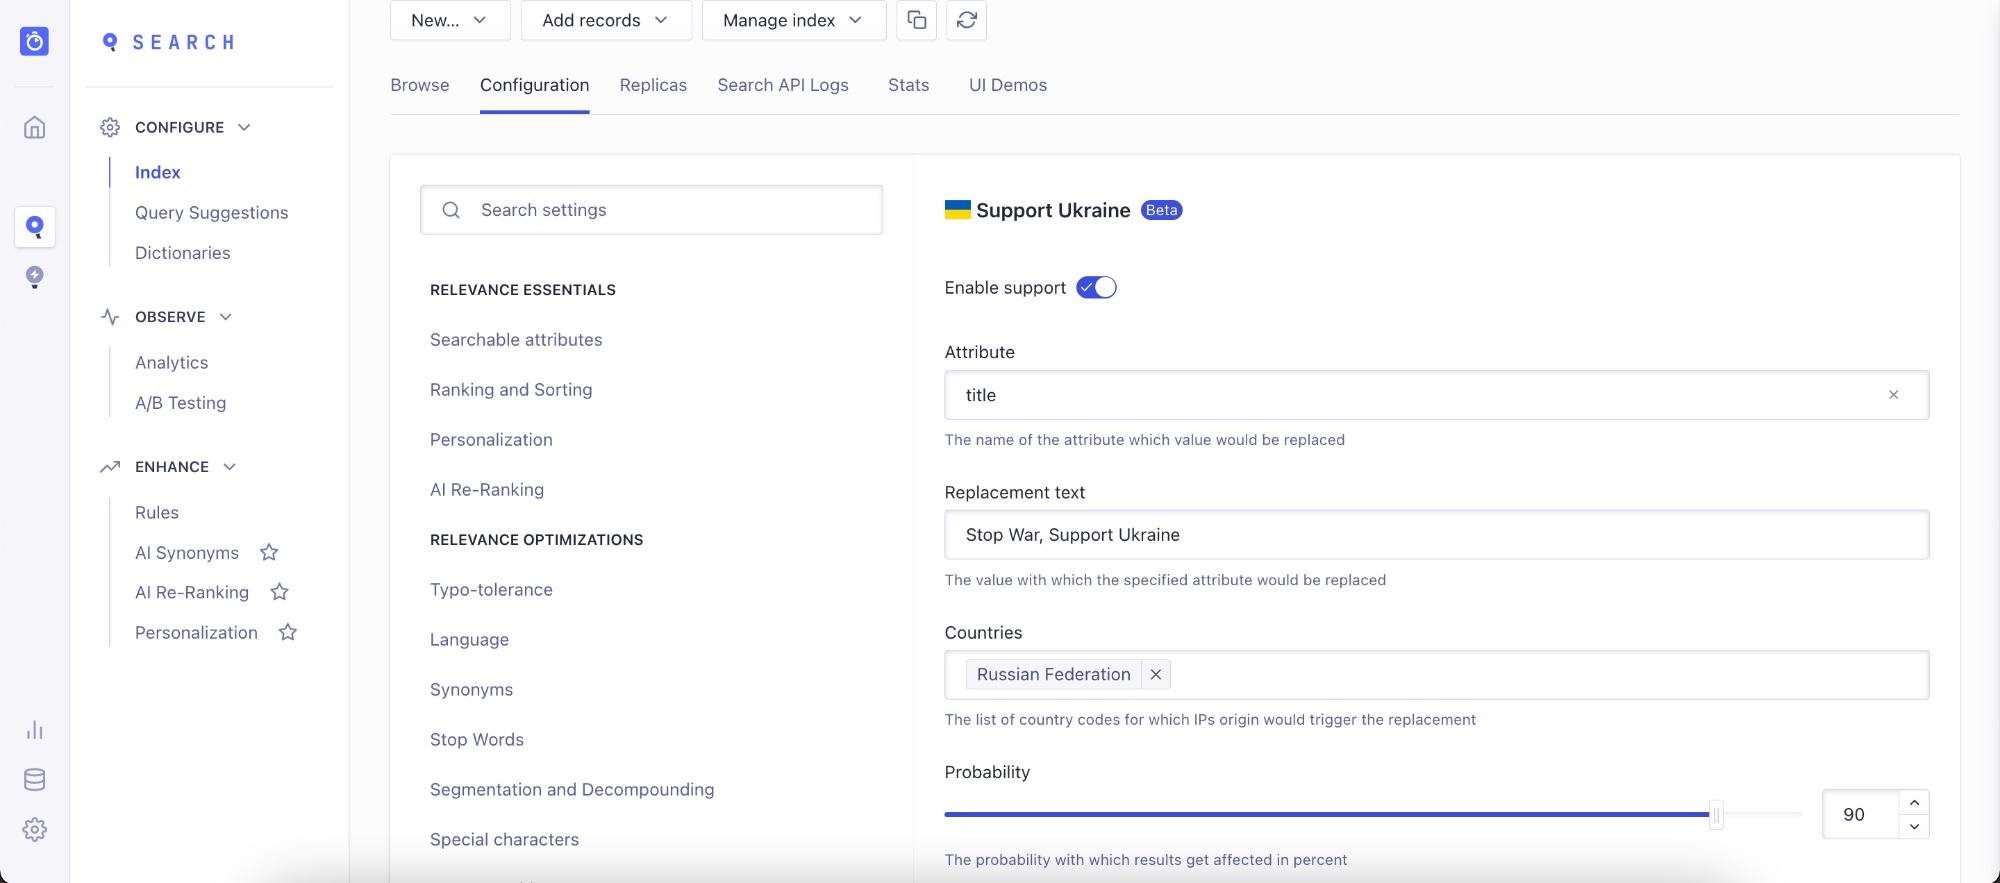The height and width of the screenshot is (883, 2000).
Task: Click the Beta badge next to Support Ukraine
Action: 1161,210
